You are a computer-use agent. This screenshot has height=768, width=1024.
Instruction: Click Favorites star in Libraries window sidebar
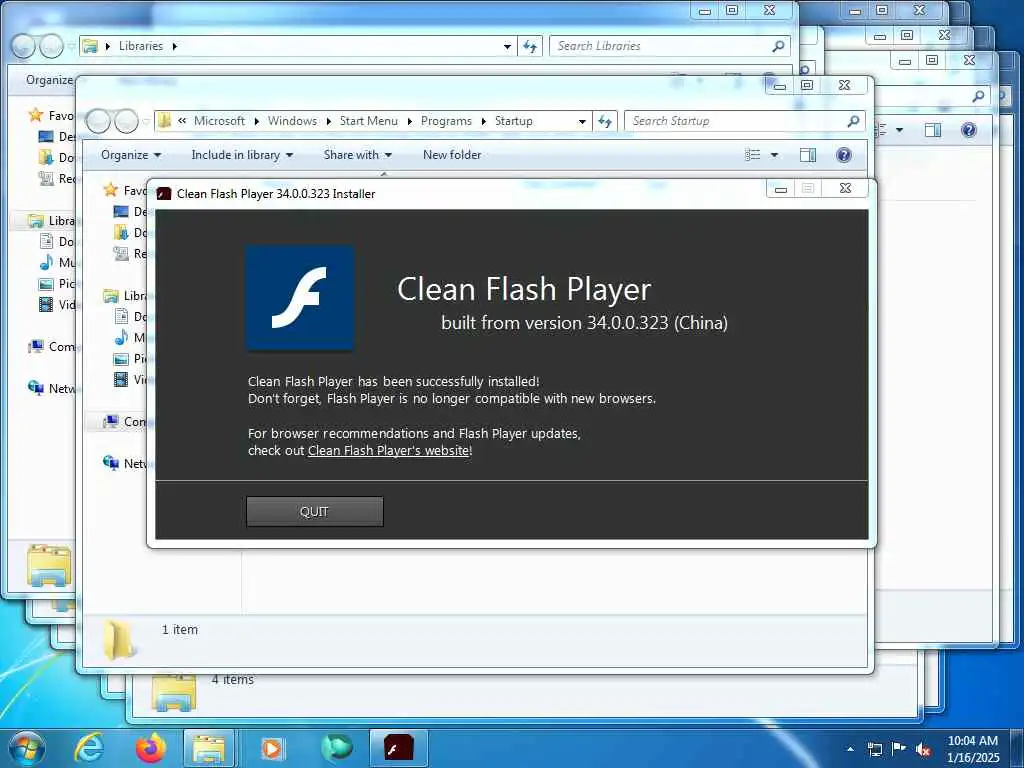(36, 115)
